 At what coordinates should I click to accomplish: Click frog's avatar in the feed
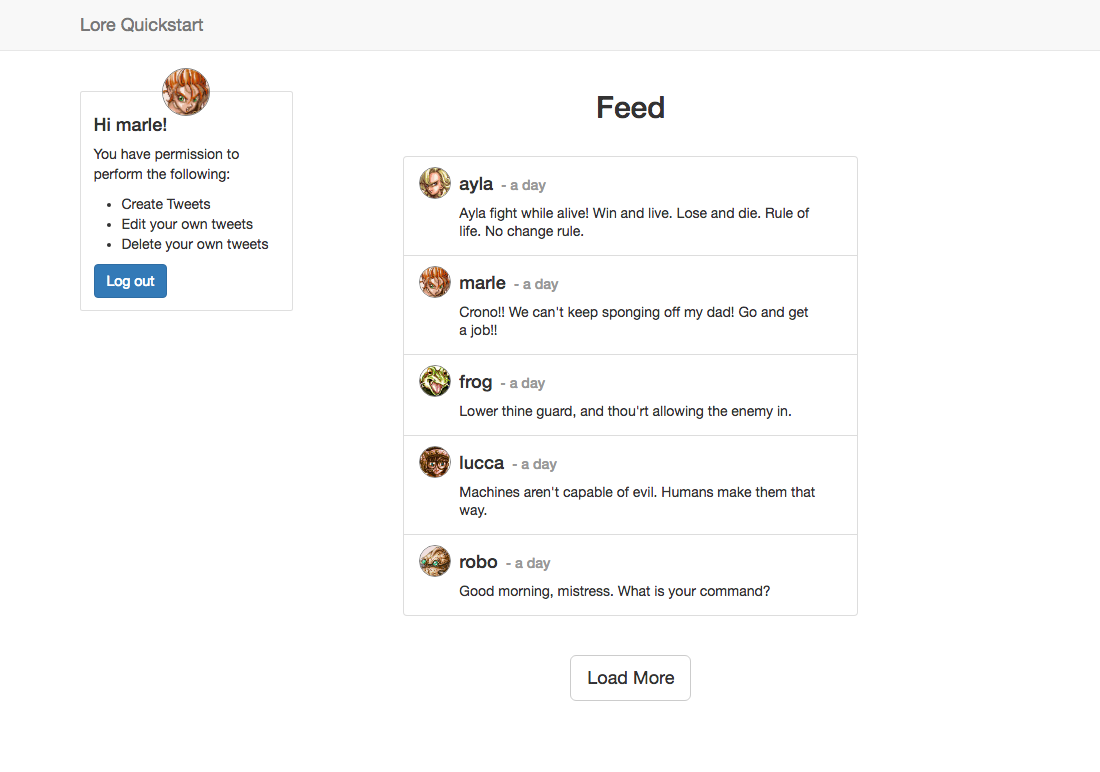tap(435, 381)
